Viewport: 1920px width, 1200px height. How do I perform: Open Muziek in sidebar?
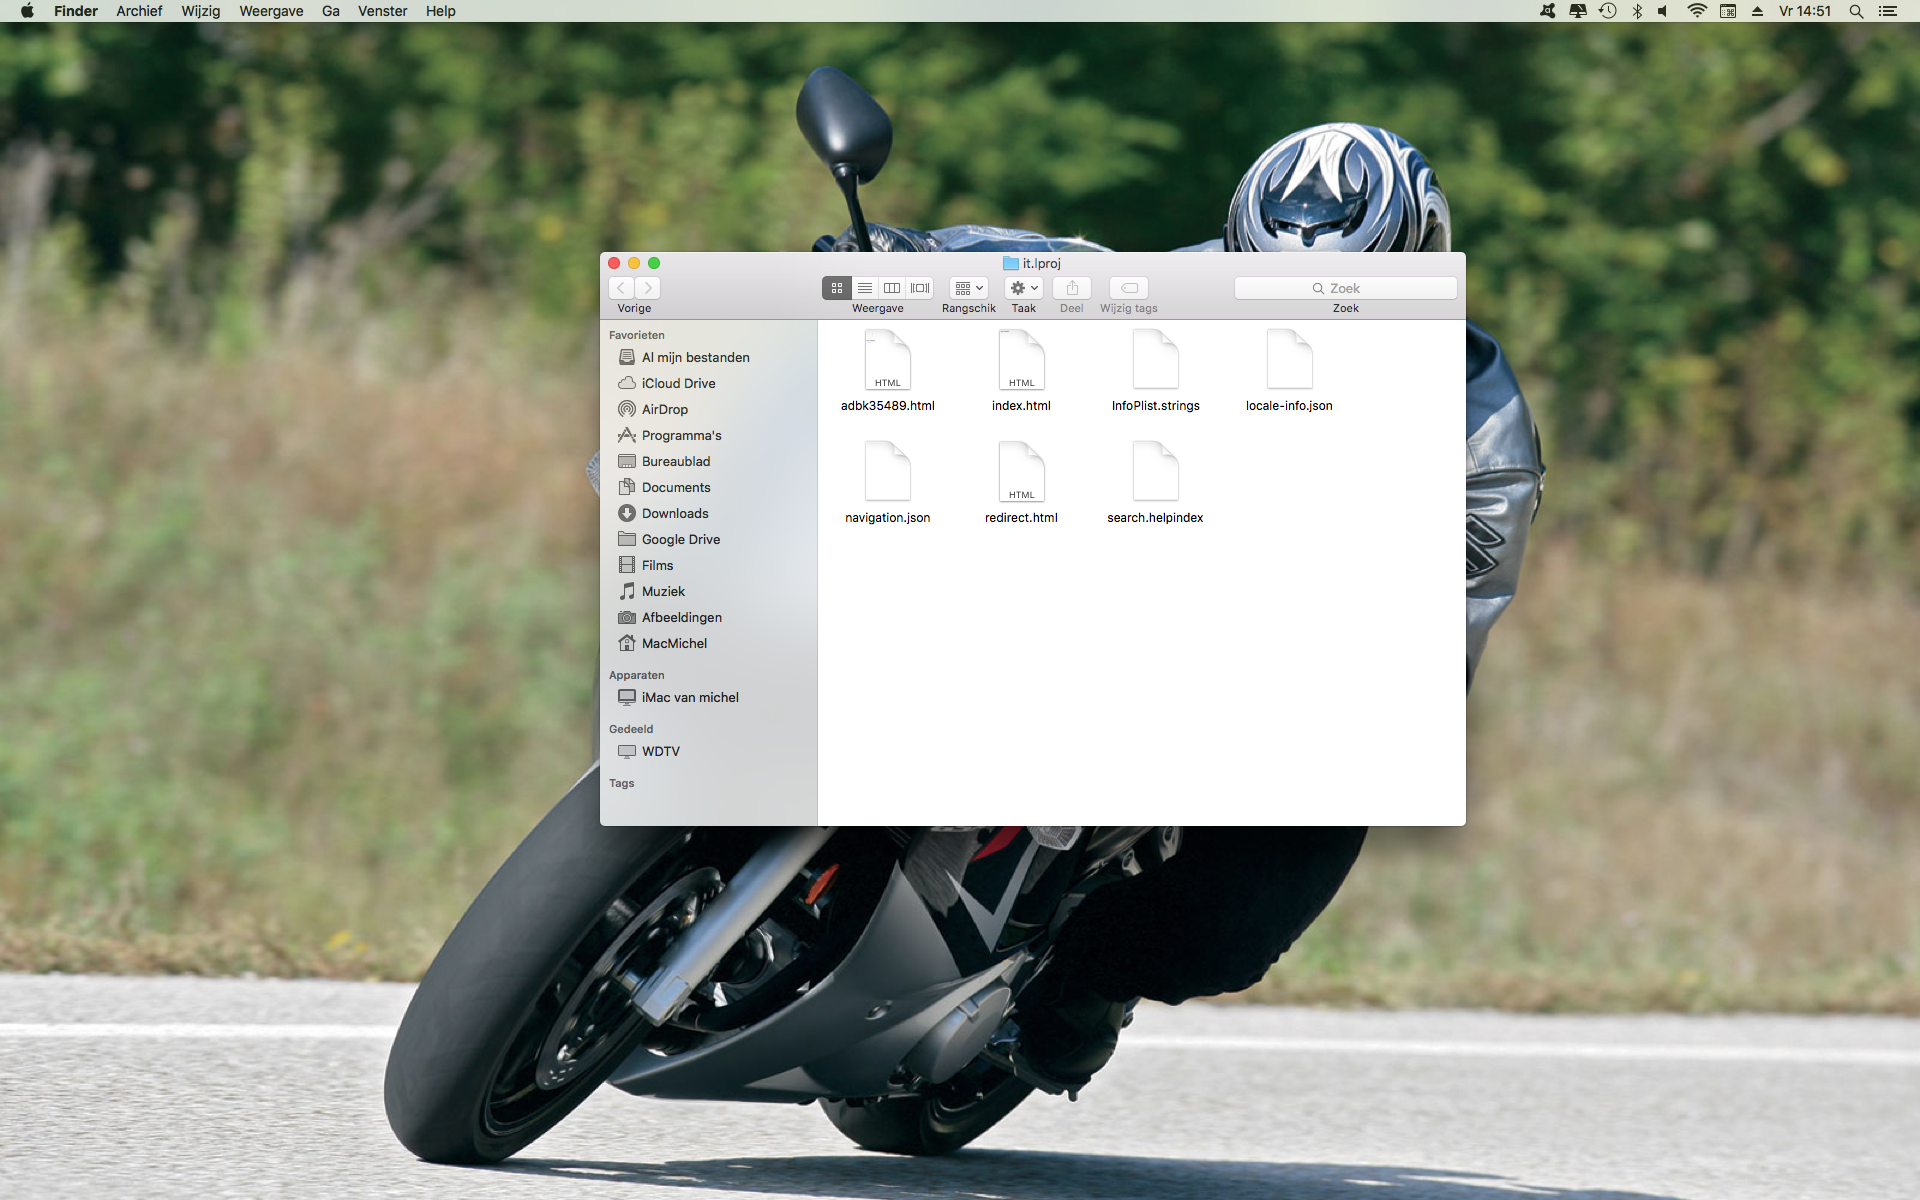(x=708, y=591)
